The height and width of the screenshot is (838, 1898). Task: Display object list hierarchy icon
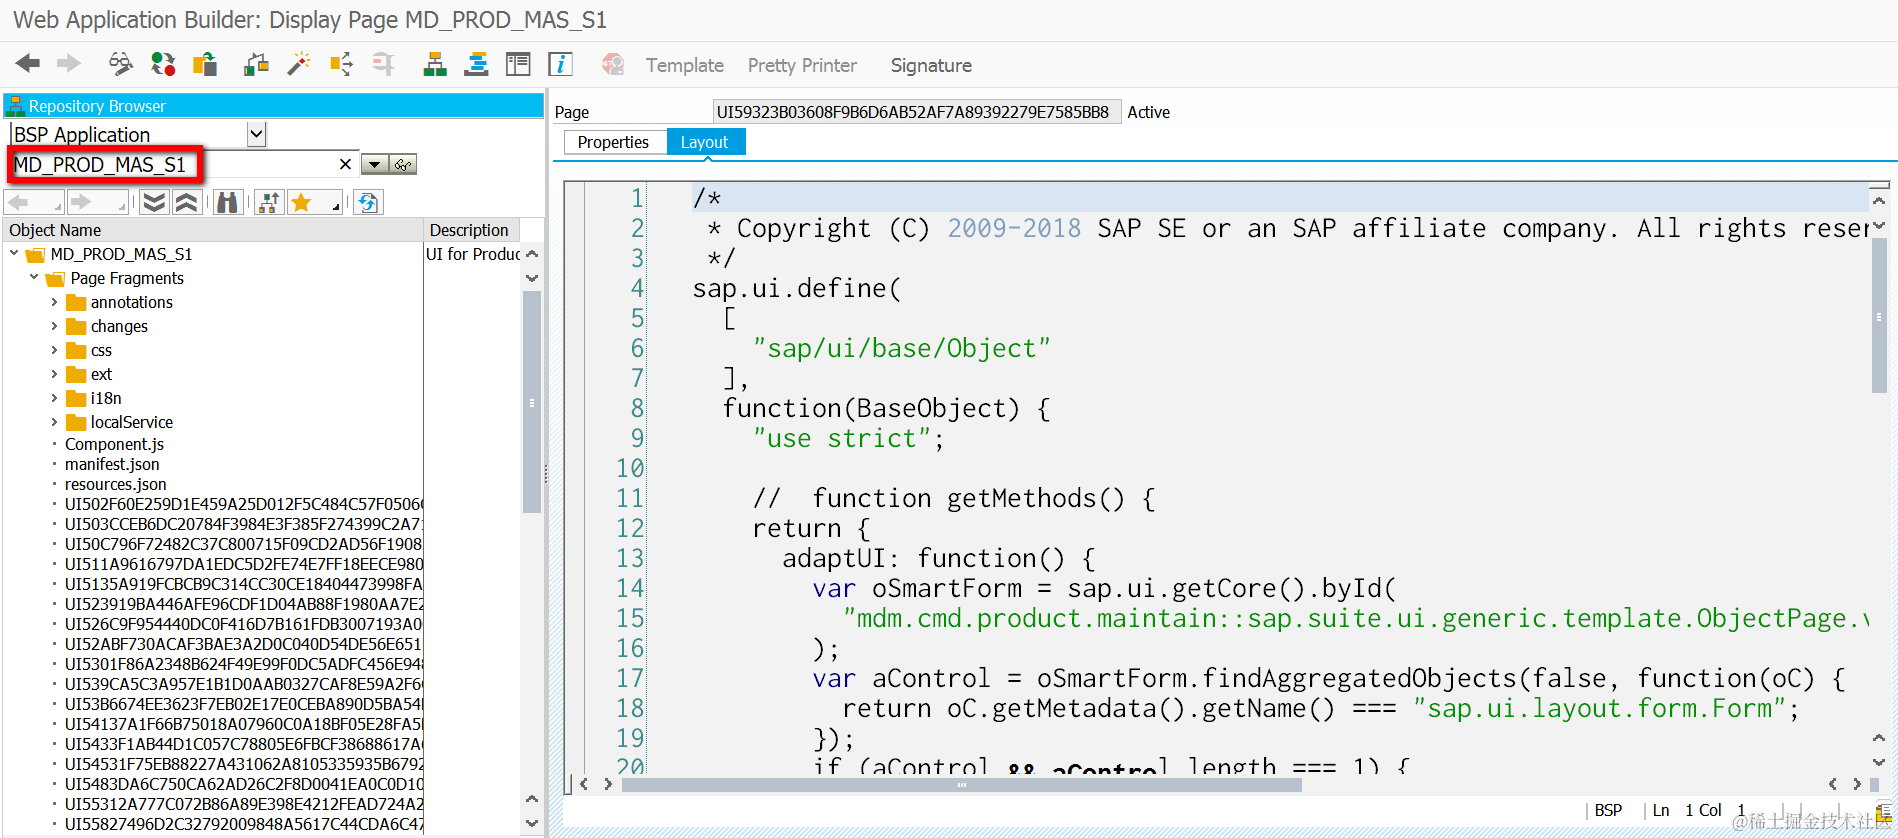tap(435, 65)
